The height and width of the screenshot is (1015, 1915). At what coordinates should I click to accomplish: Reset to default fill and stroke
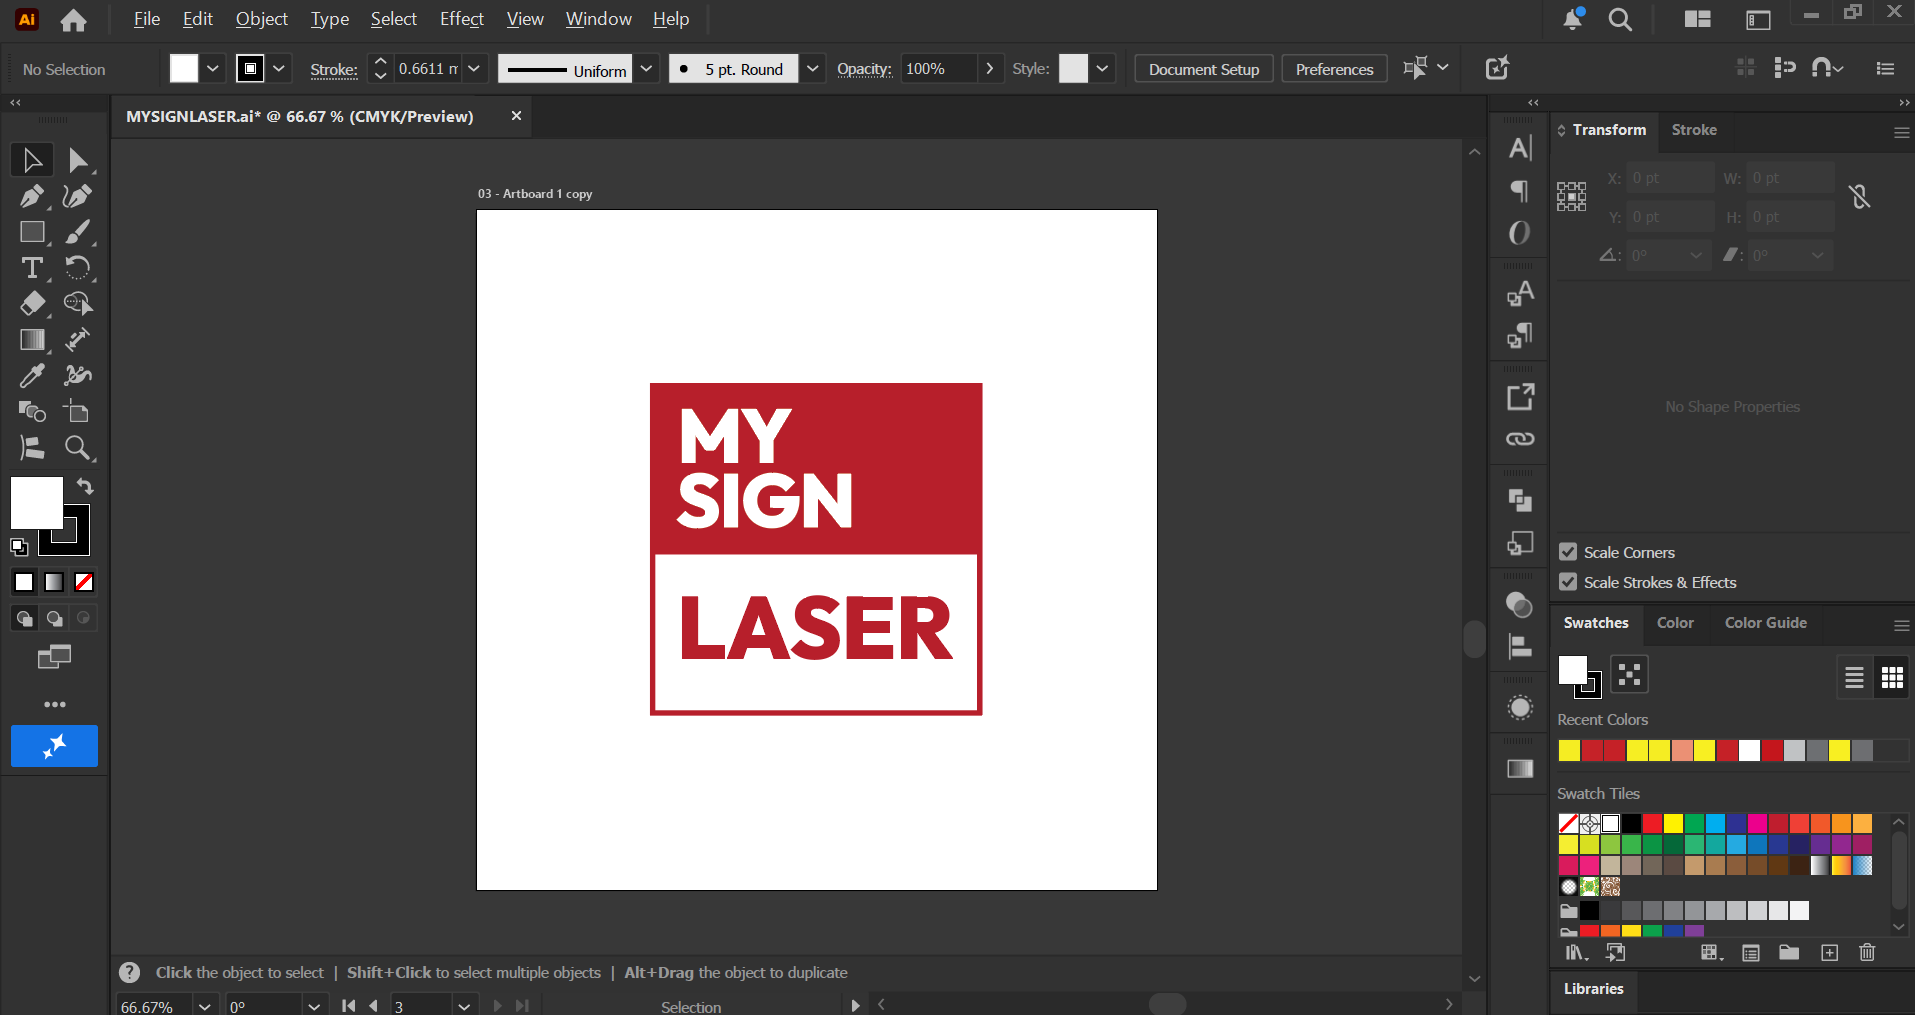click(x=19, y=547)
